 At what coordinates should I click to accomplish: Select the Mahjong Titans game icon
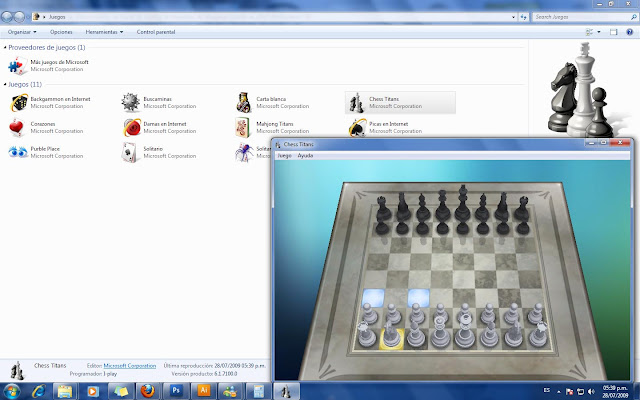pyautogui.click(x=243, y=127)
